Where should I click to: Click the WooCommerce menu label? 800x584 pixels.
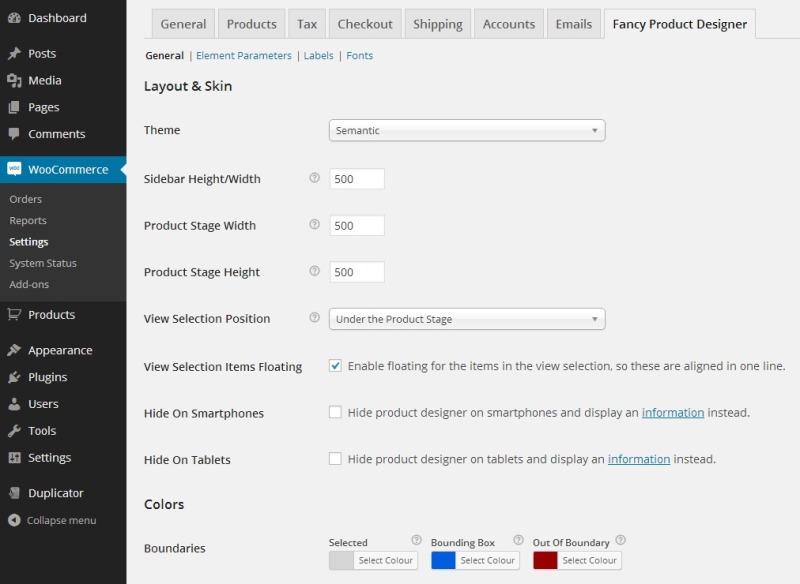[x=68, y=169]
